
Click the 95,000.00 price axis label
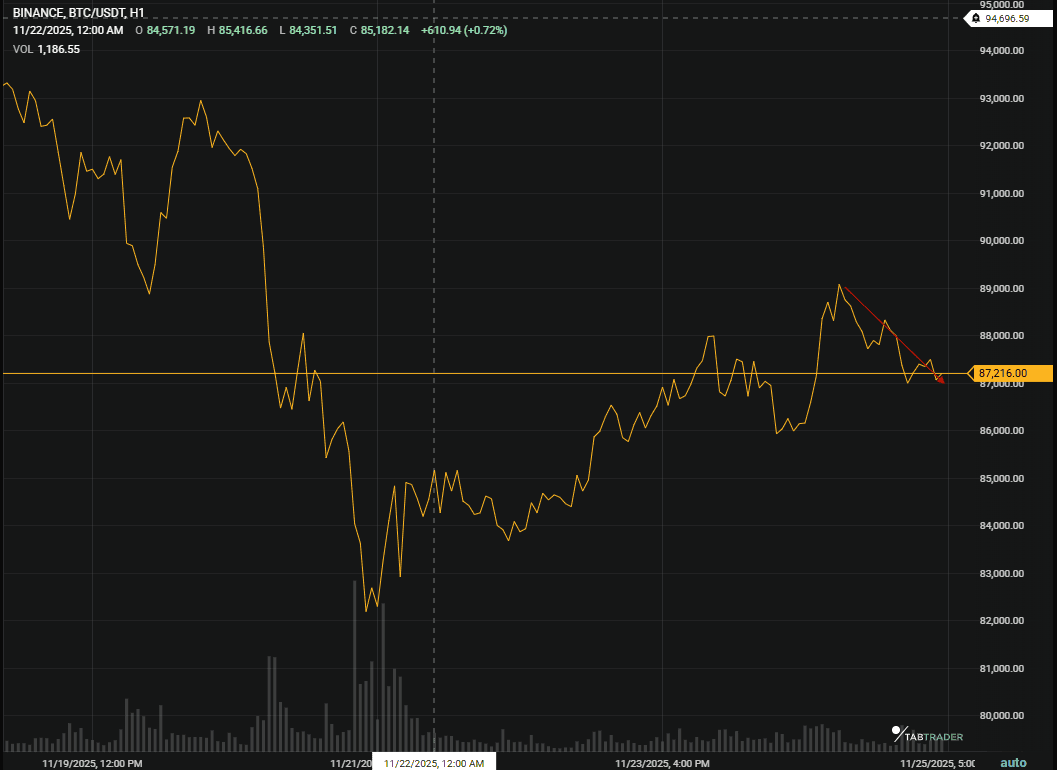pos(1000,7)
